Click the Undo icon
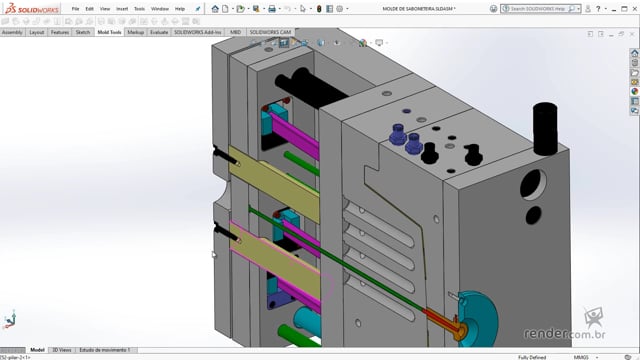The width and height of the screenshot is (640, 360). pyautogui.click(x=287, y=9)
